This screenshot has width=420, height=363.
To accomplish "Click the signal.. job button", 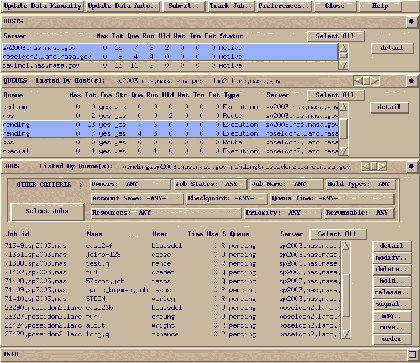I will pyautogui.click(x=392, y=304).
